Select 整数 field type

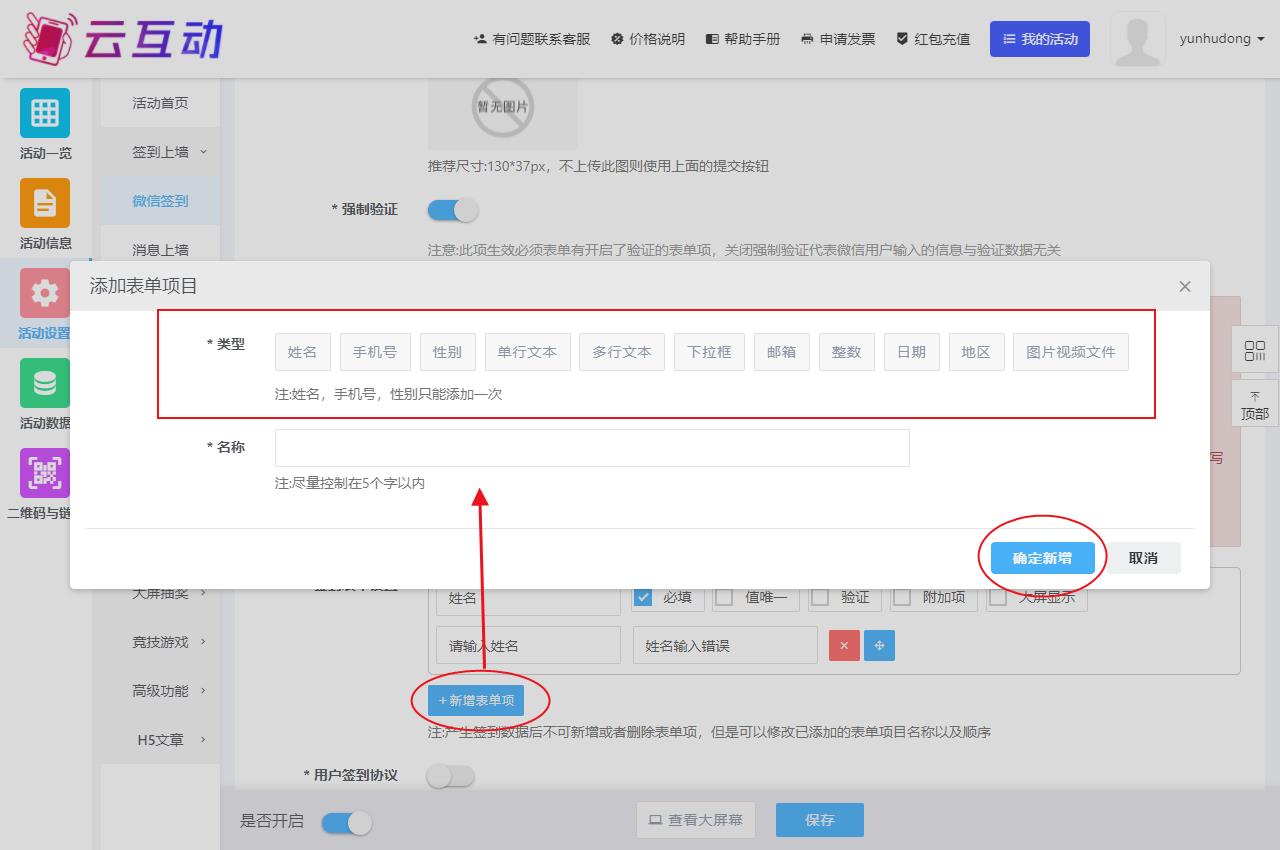(x=847, y=352)
